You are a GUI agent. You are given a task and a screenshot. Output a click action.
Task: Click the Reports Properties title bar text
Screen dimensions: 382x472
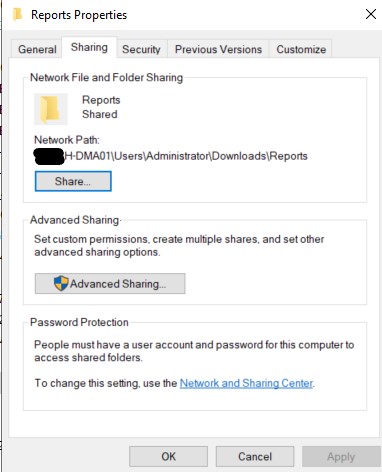[x=79, y=15]
